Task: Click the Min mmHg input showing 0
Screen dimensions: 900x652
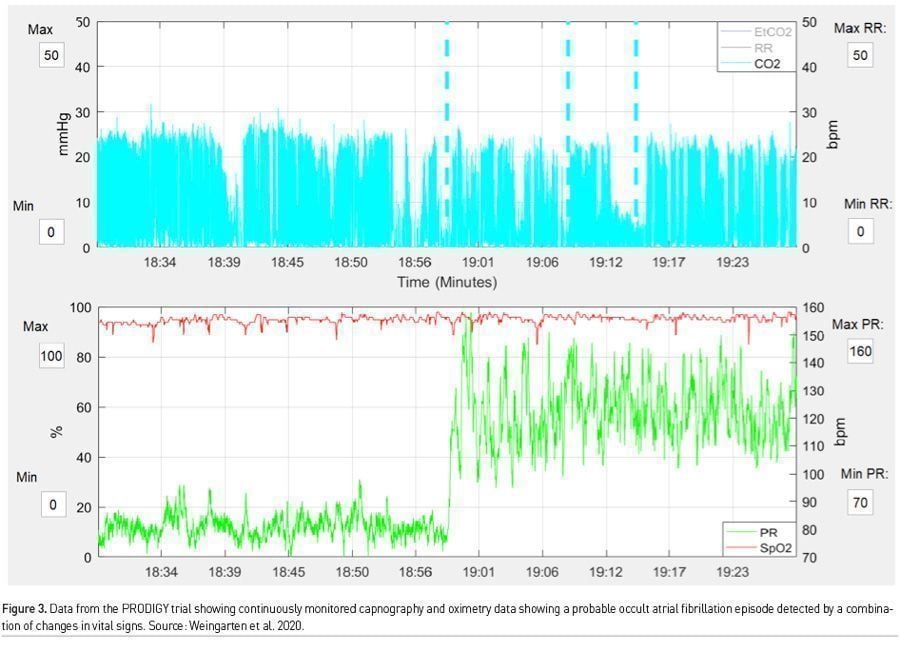Action: point(51,232)
